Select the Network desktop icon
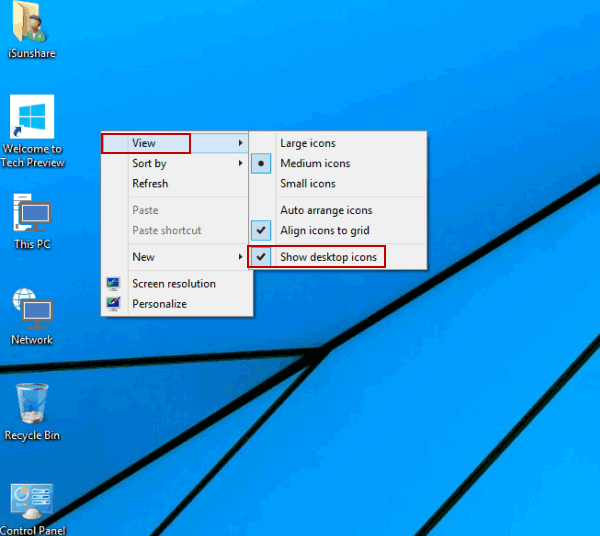 [x=32, y=308]
